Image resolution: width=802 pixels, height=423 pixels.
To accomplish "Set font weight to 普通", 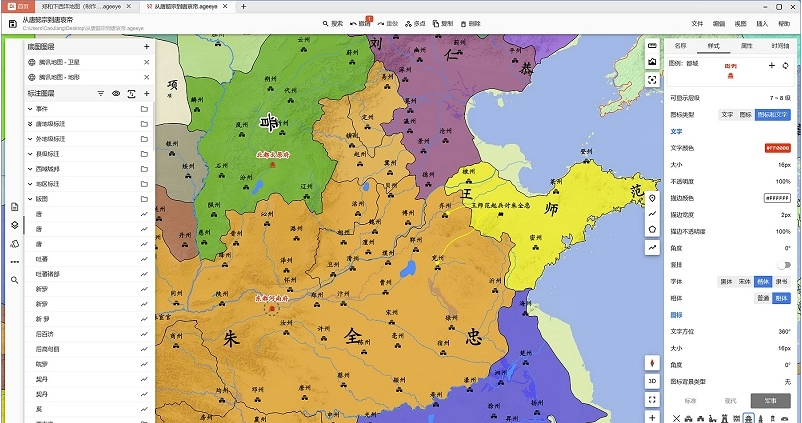I will click(x=763, y=298).
